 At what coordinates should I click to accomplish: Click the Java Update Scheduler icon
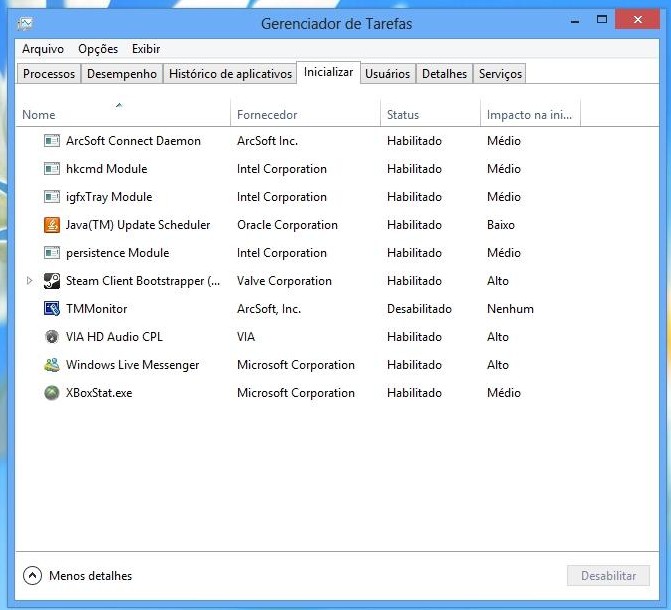tap(52, 225)
